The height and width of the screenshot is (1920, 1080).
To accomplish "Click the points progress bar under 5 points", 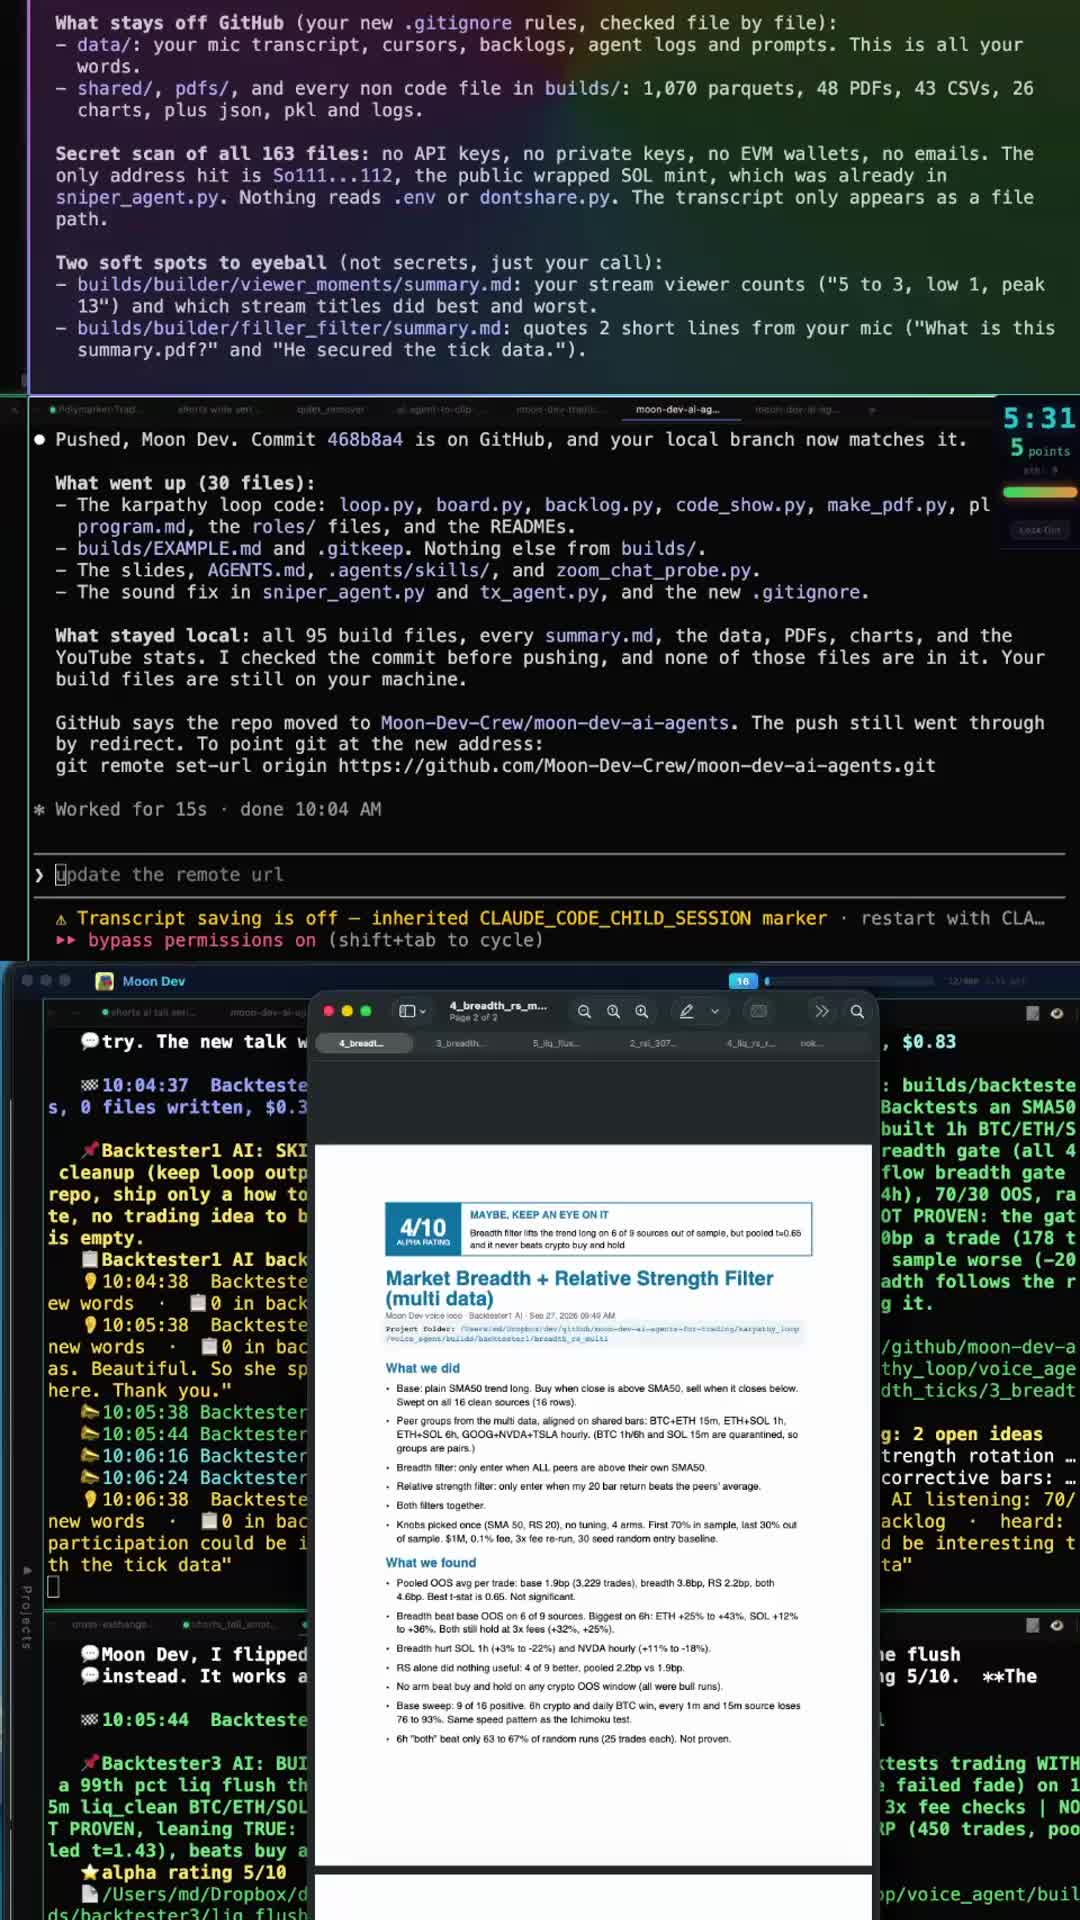I will [1040, 492].
